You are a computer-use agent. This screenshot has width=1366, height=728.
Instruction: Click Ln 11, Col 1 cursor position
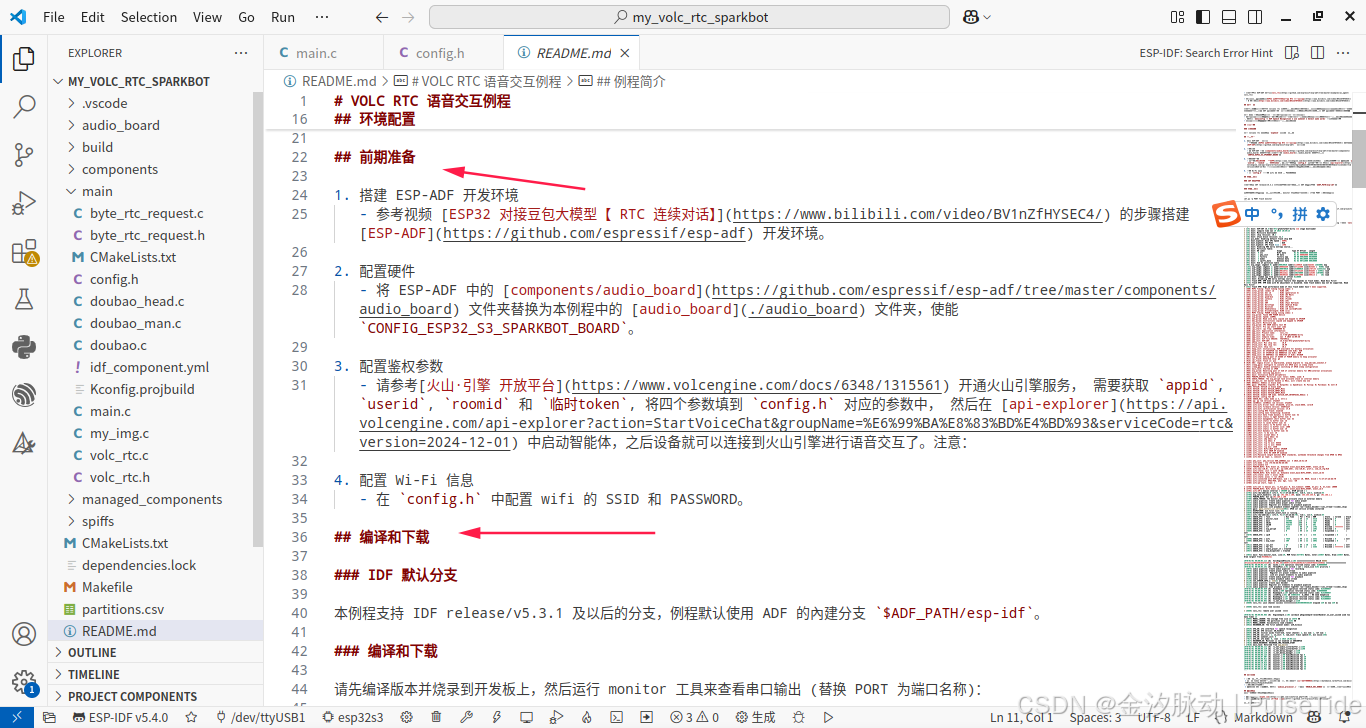(1021, 717)
